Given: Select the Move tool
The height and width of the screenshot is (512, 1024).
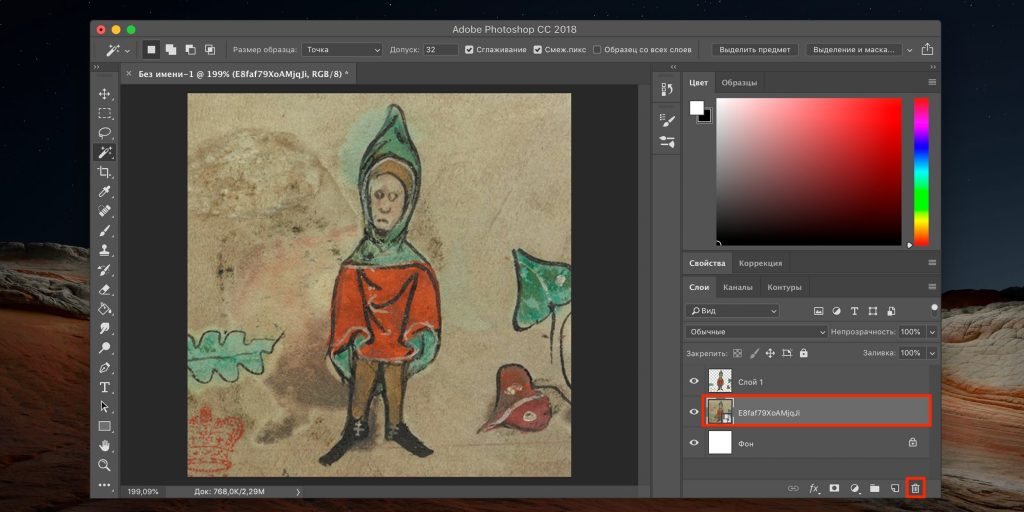Looking at the screenshot, I should pyautogui.click(x=104, y=94).
